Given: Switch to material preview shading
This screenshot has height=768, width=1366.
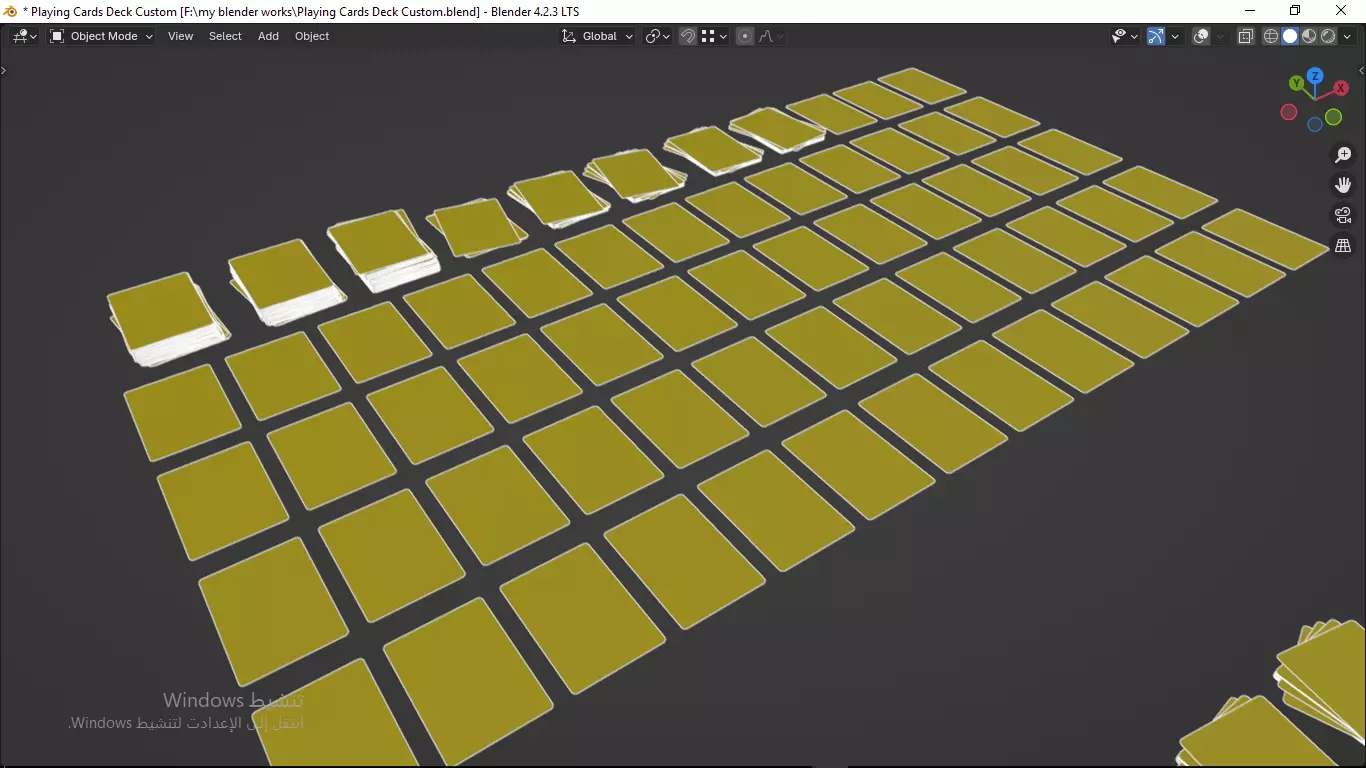Looking at the screenshot, I should point(1309,36).
